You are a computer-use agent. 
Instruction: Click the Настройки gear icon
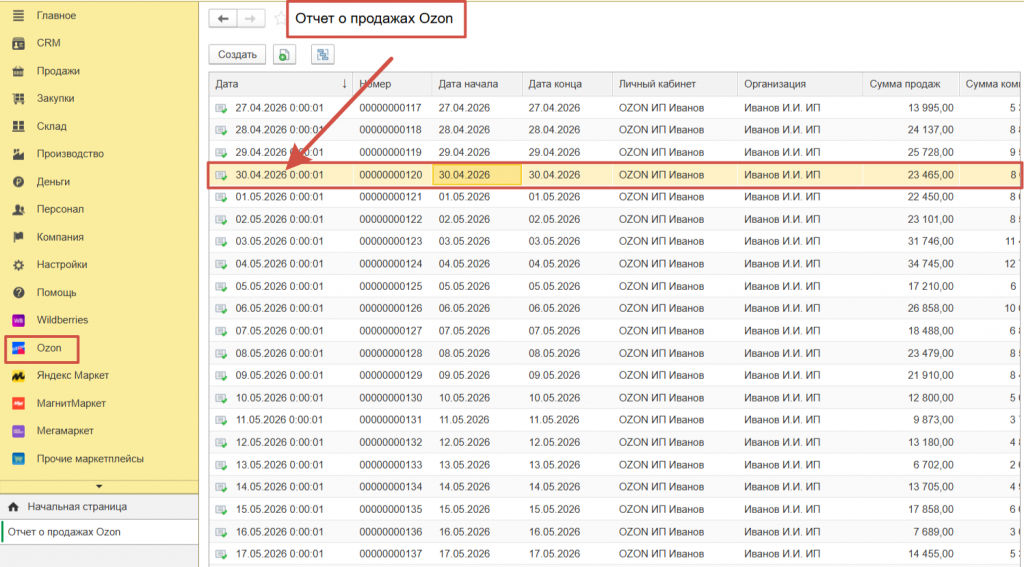point(18,265)
